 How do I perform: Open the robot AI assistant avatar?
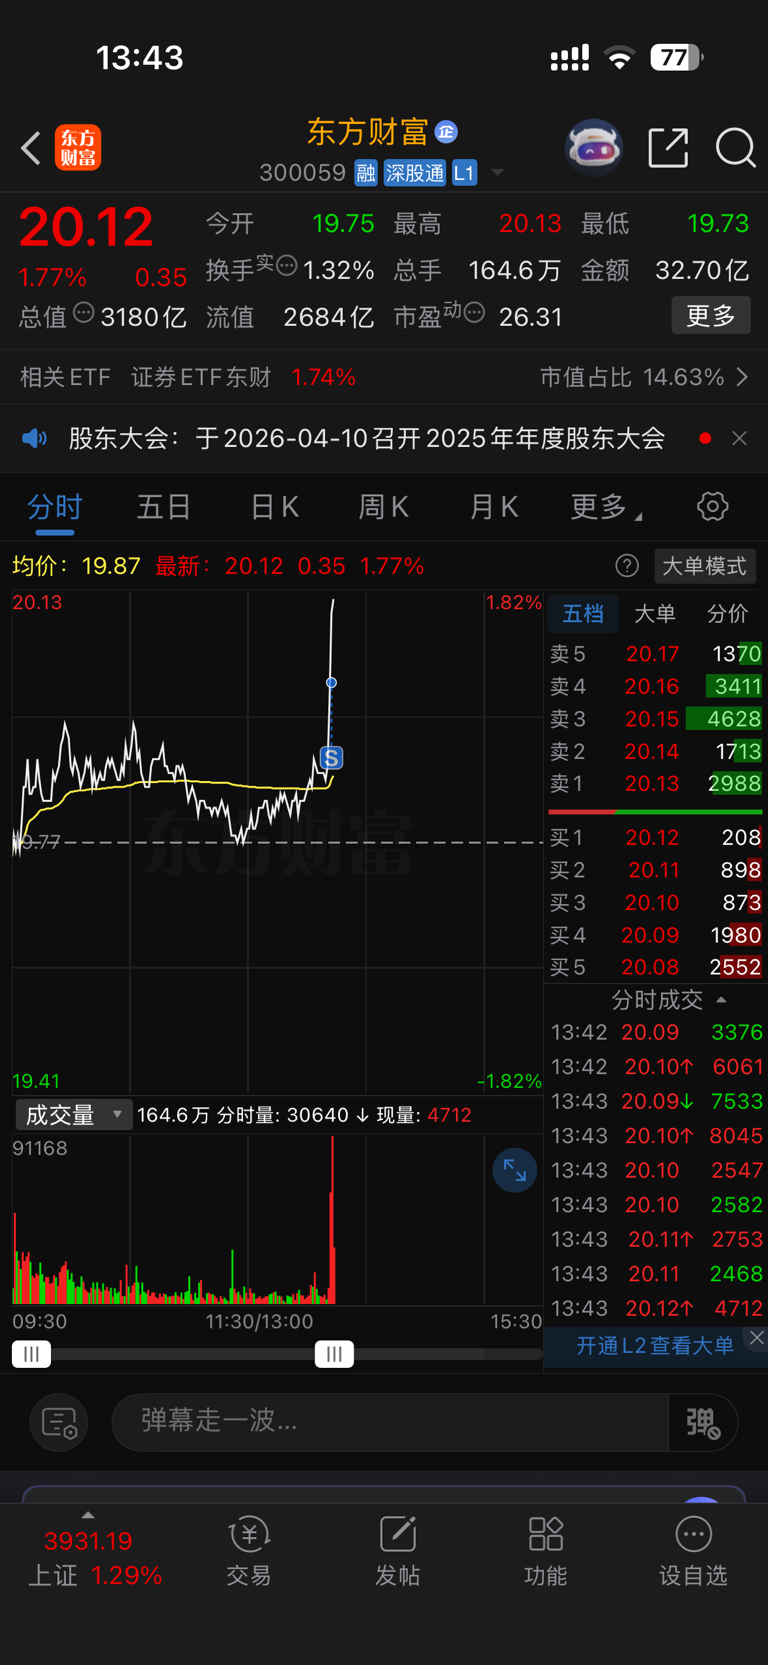tap(594, 148)
